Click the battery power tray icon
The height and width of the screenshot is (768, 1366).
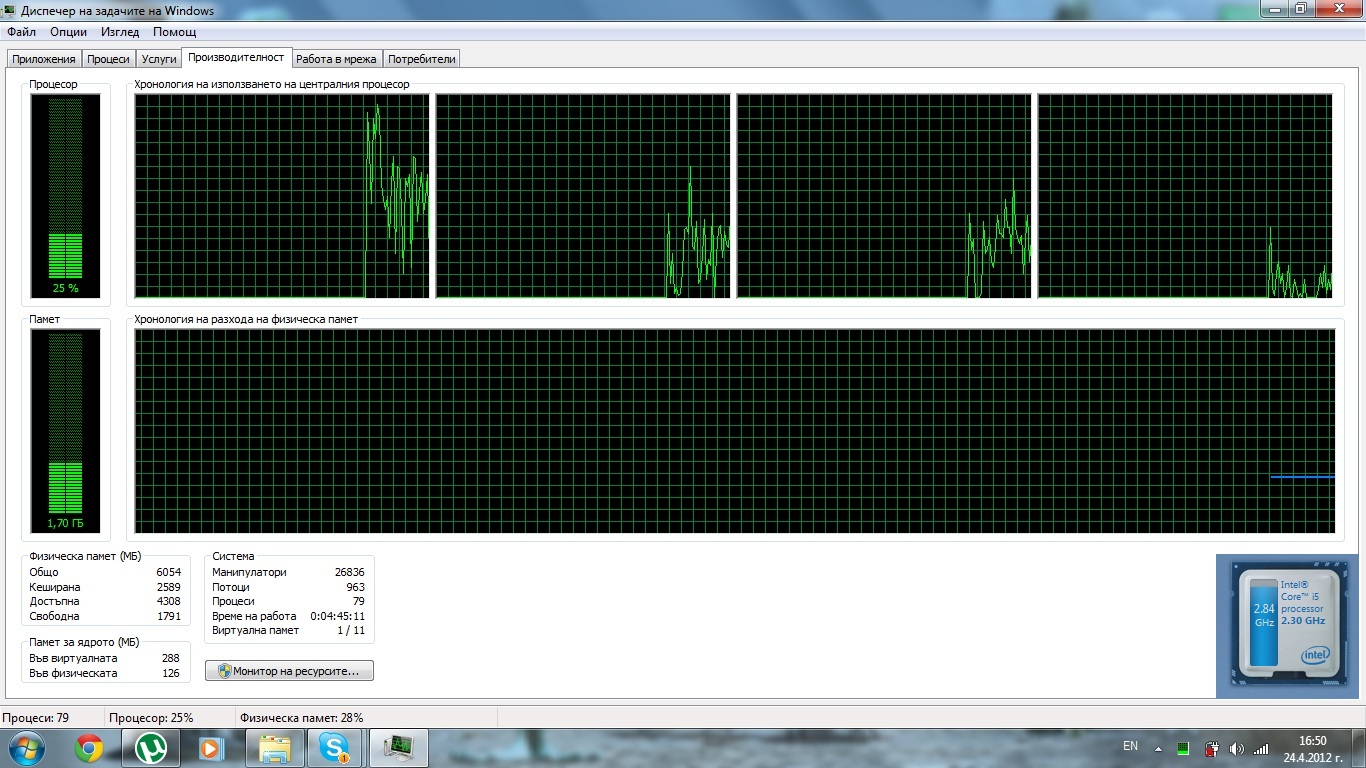[x=1210, y=748]
